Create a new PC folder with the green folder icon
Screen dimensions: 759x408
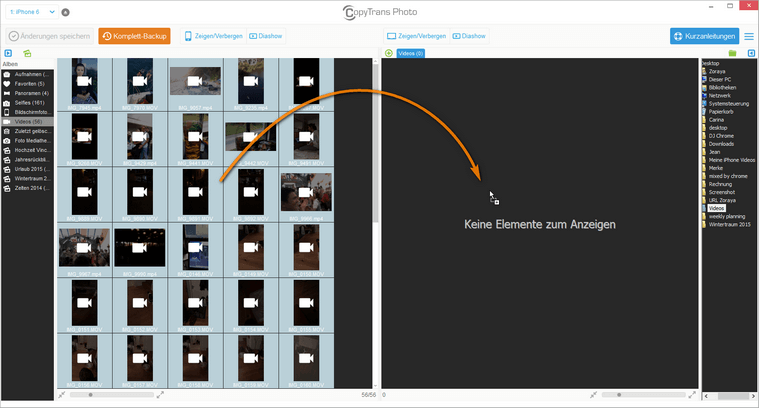point(732,53)
